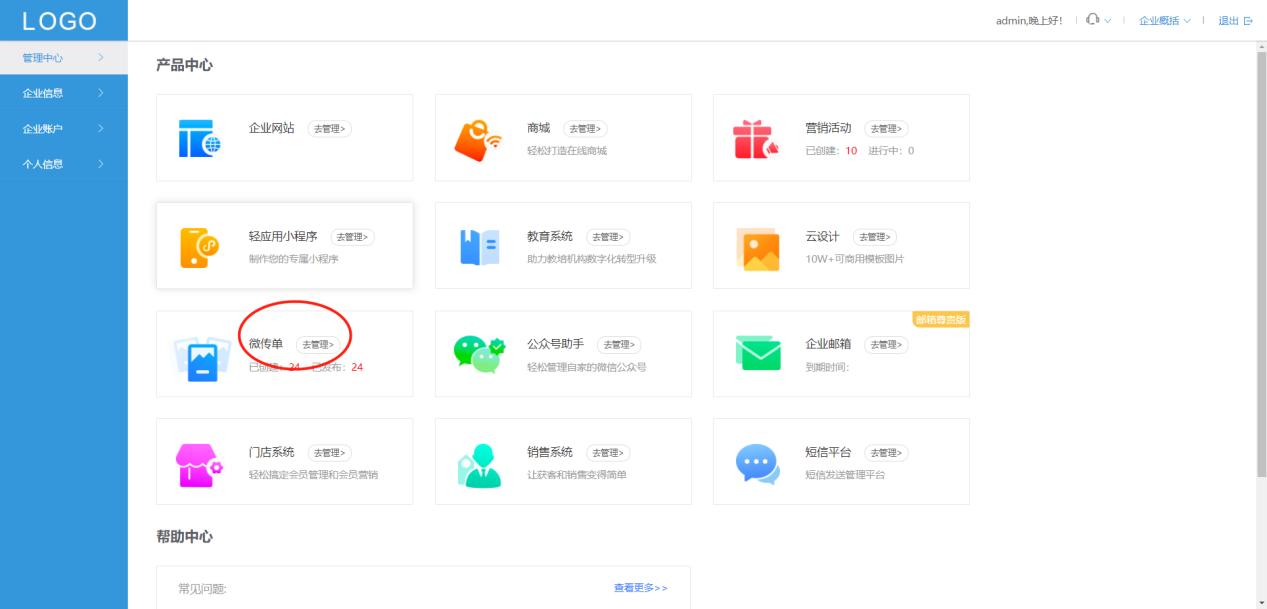The image size is (1267, 609).
Task: Select 个人信息 in the sidebar
Action: tap(45, 163)
